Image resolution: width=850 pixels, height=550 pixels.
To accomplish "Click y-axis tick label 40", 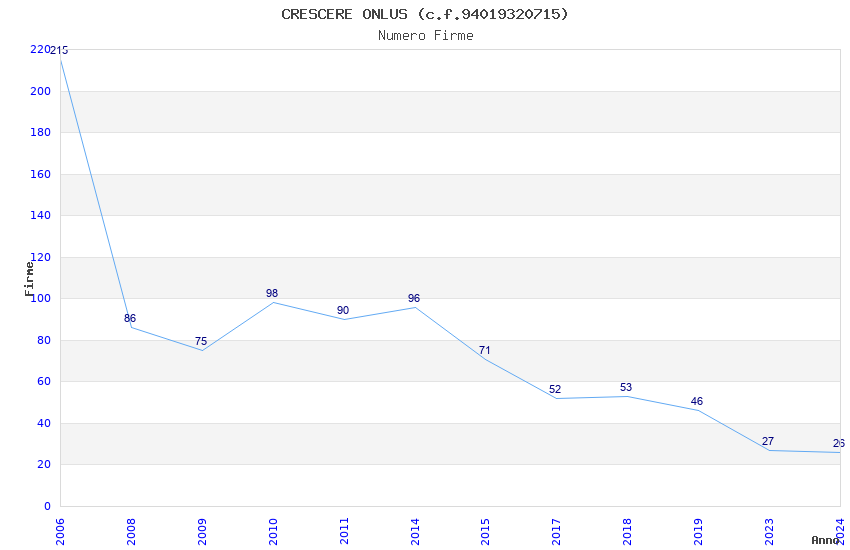I will [44, 424].
